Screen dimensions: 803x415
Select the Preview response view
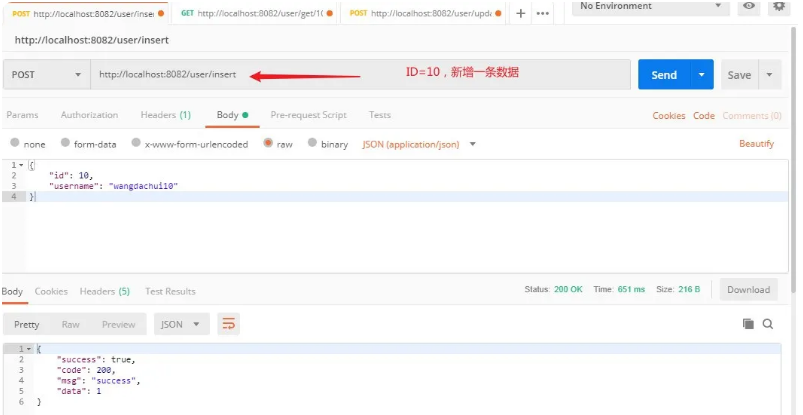point(118,324)
